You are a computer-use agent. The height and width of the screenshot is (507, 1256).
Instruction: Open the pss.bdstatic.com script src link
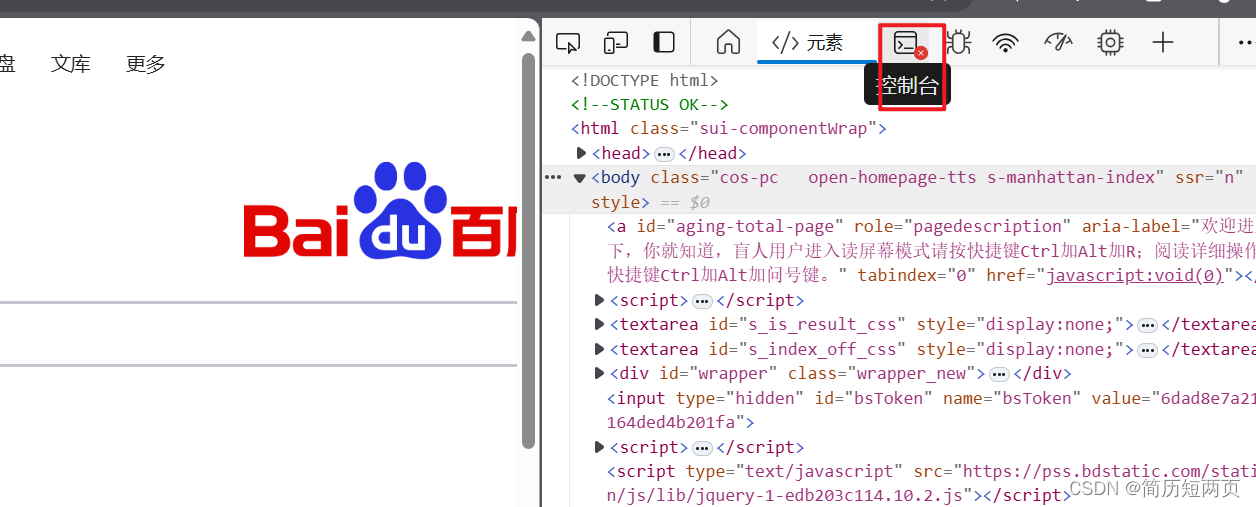pos(1107,472)
